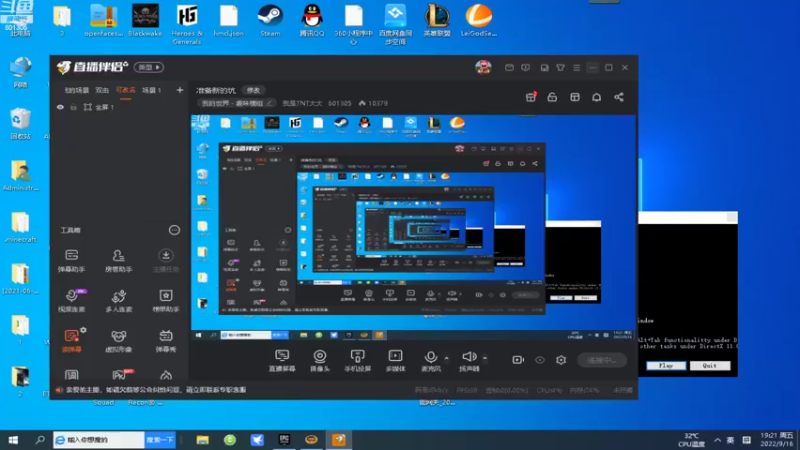Click the announcement text in bottom notice bar
800x450 pixels.
156,390
